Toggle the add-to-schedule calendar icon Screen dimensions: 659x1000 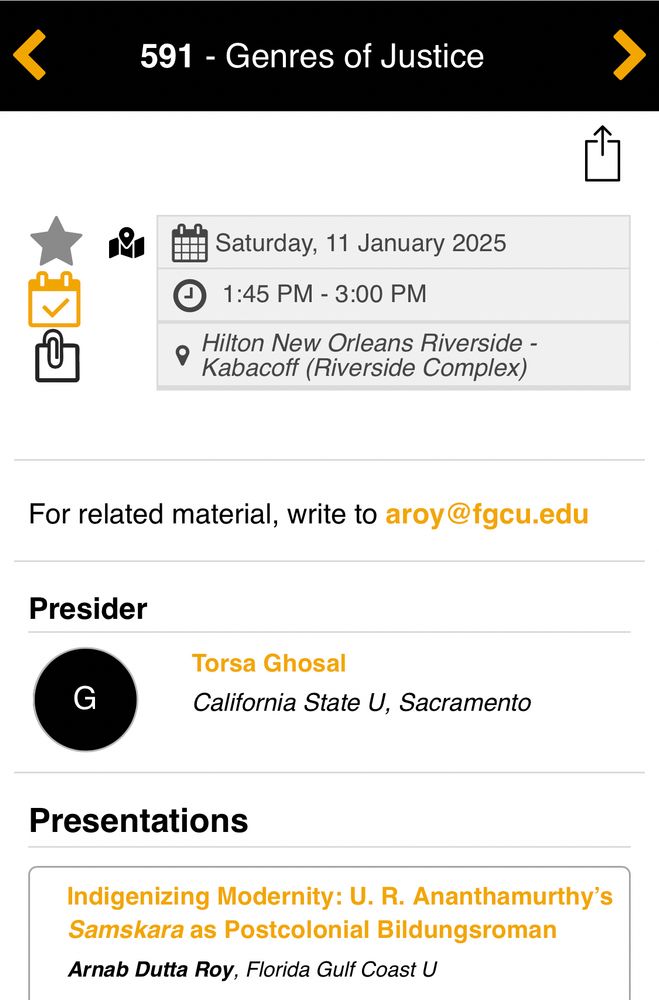click(x=55, y=300)
